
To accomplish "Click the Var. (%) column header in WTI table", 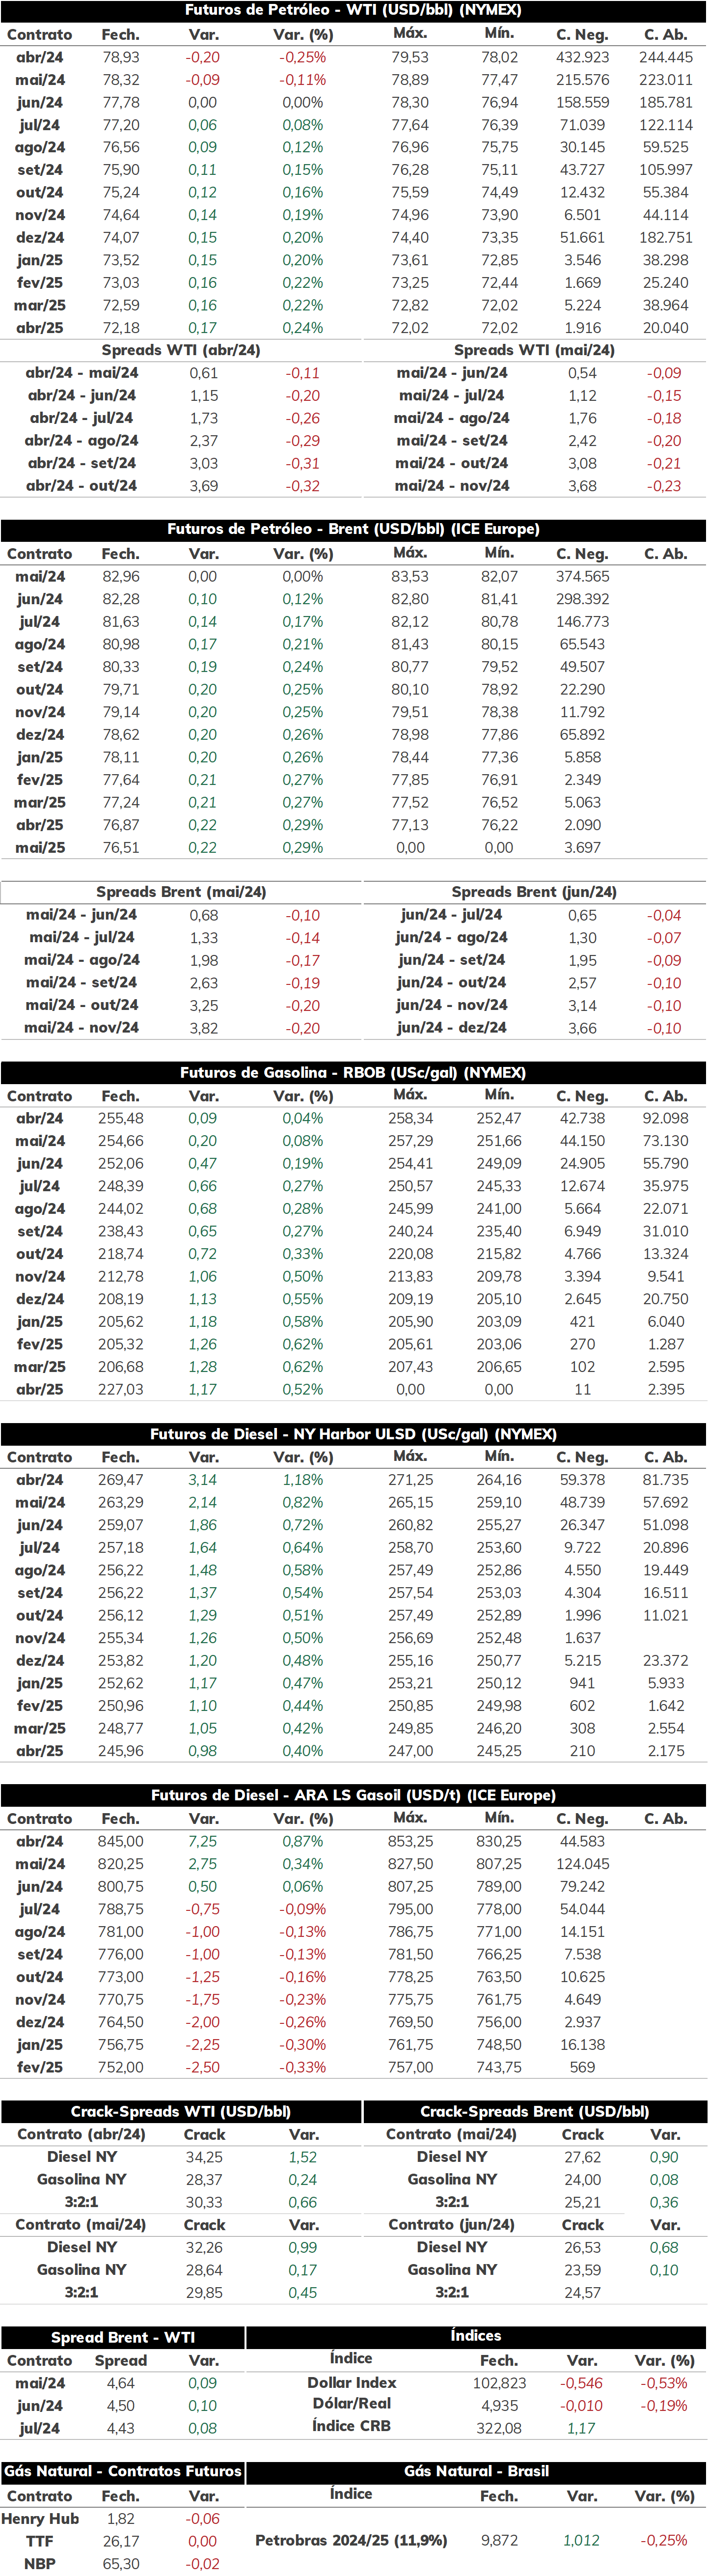I will 303,34.
